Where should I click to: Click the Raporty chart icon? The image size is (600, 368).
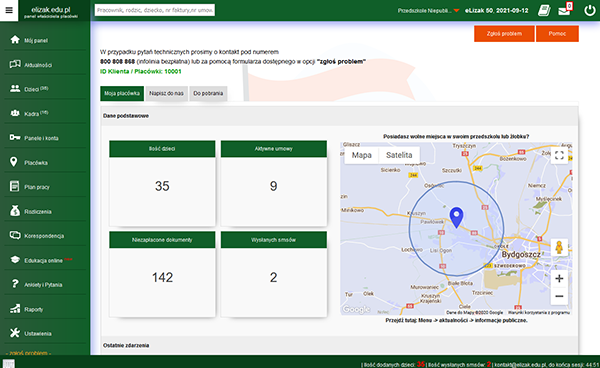coord(15,309)
